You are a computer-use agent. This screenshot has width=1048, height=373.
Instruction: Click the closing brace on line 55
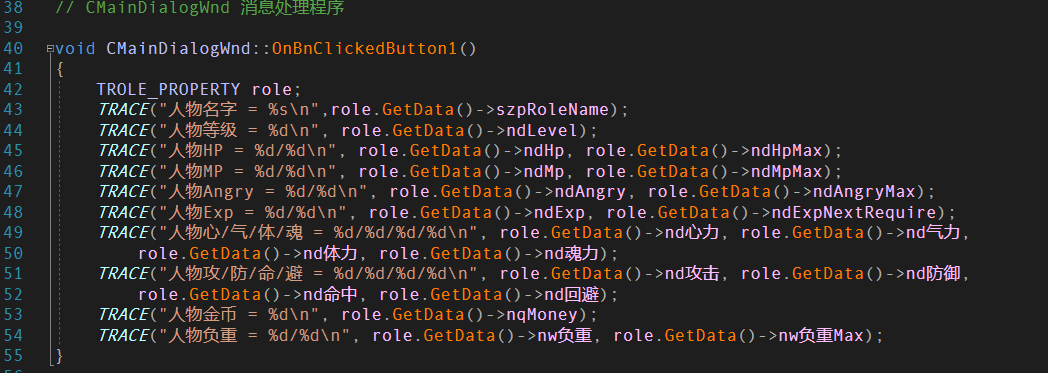pyautogui.click(x=59, y=356)
